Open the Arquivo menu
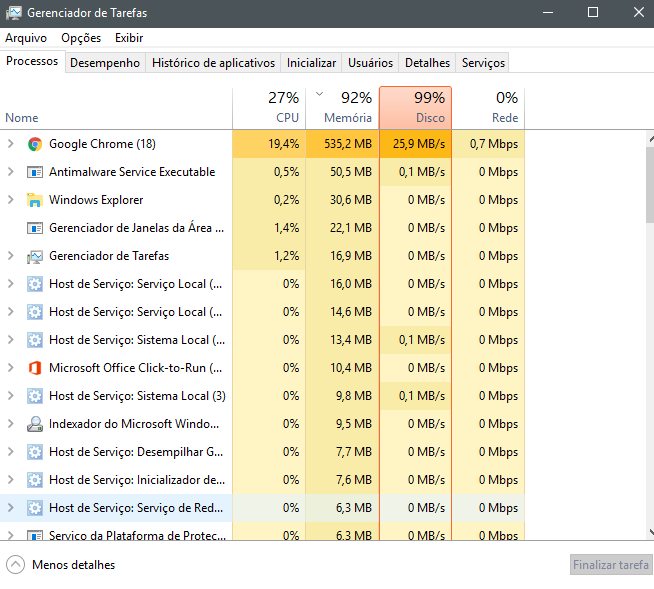 coord(26,38)
